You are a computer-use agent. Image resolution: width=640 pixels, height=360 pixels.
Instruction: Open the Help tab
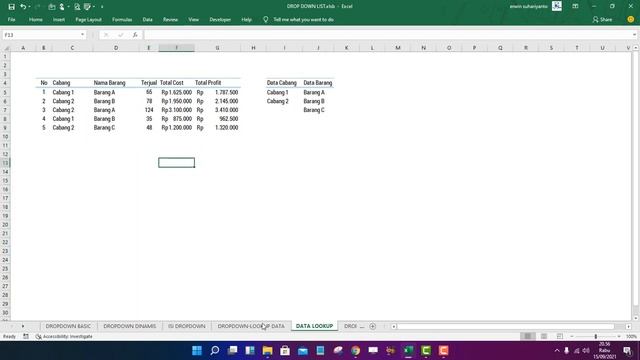coord(246,20)
